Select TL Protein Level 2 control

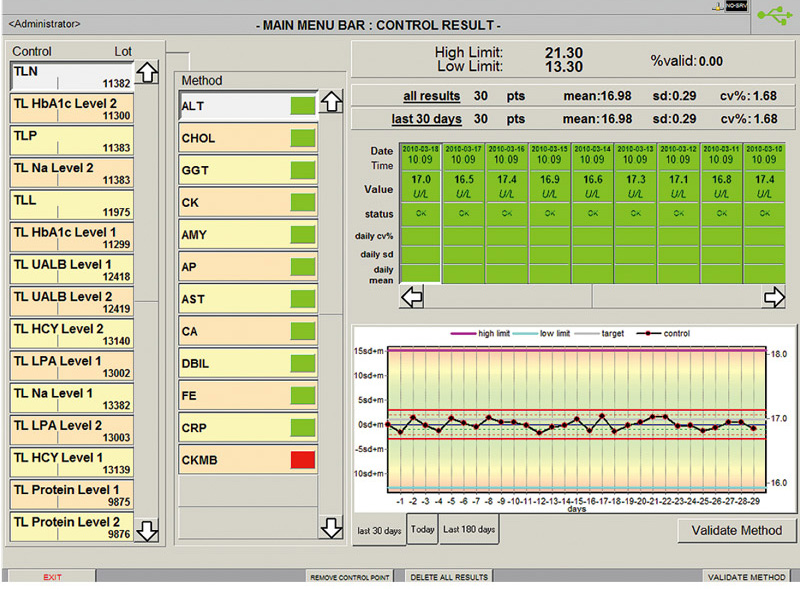[x=72, y=527]
